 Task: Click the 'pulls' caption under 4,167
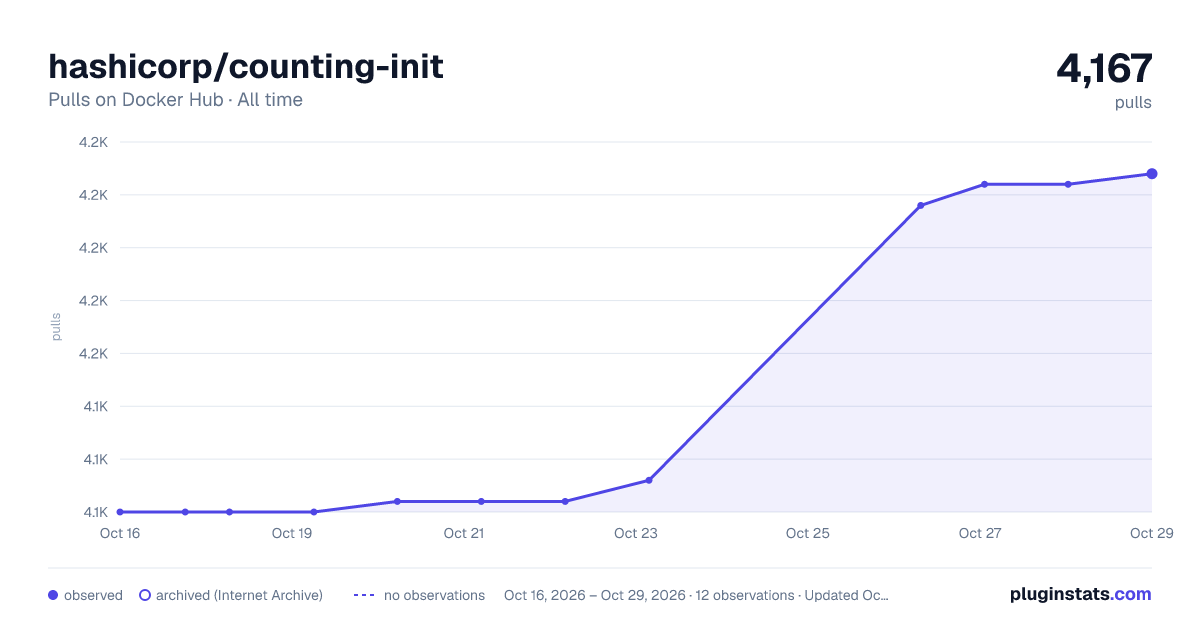pyautogui.click(x=1133, y=103)
